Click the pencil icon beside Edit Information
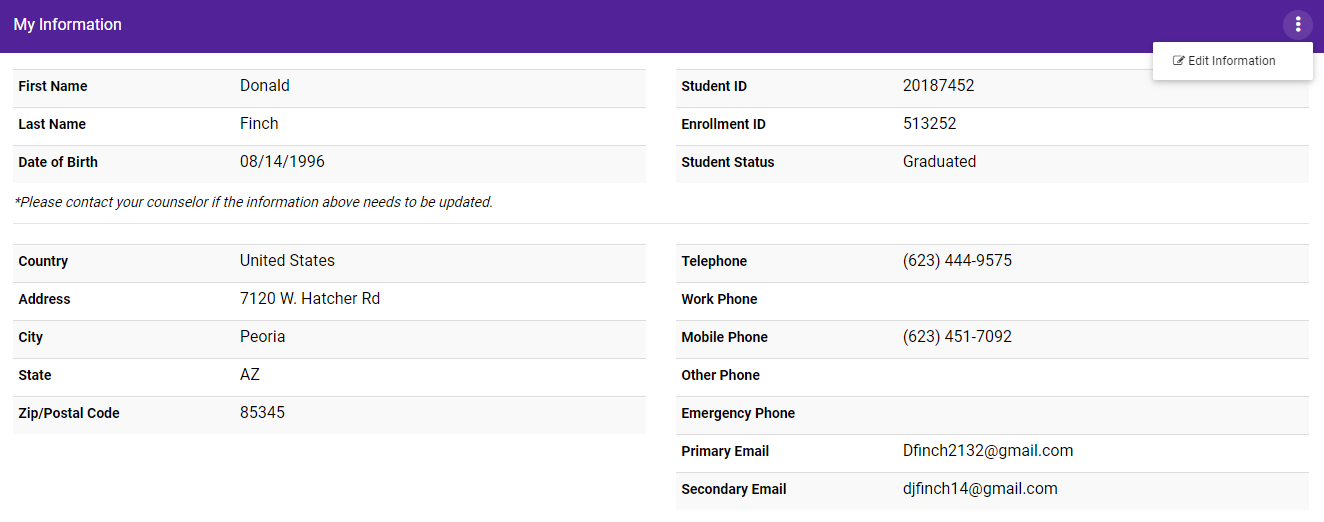The height and width of the screenshot is (522, 1324). click(x=1179, y=61)
